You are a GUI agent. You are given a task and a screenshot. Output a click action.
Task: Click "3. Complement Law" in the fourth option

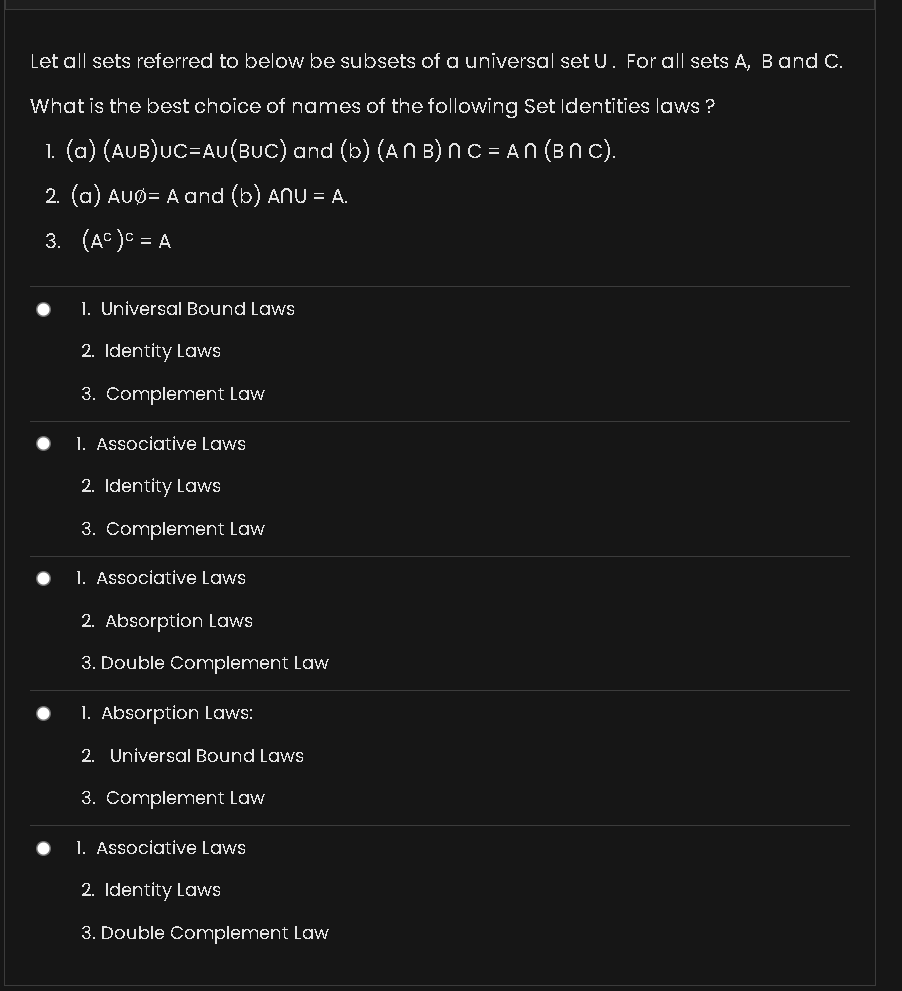[173, 798]
